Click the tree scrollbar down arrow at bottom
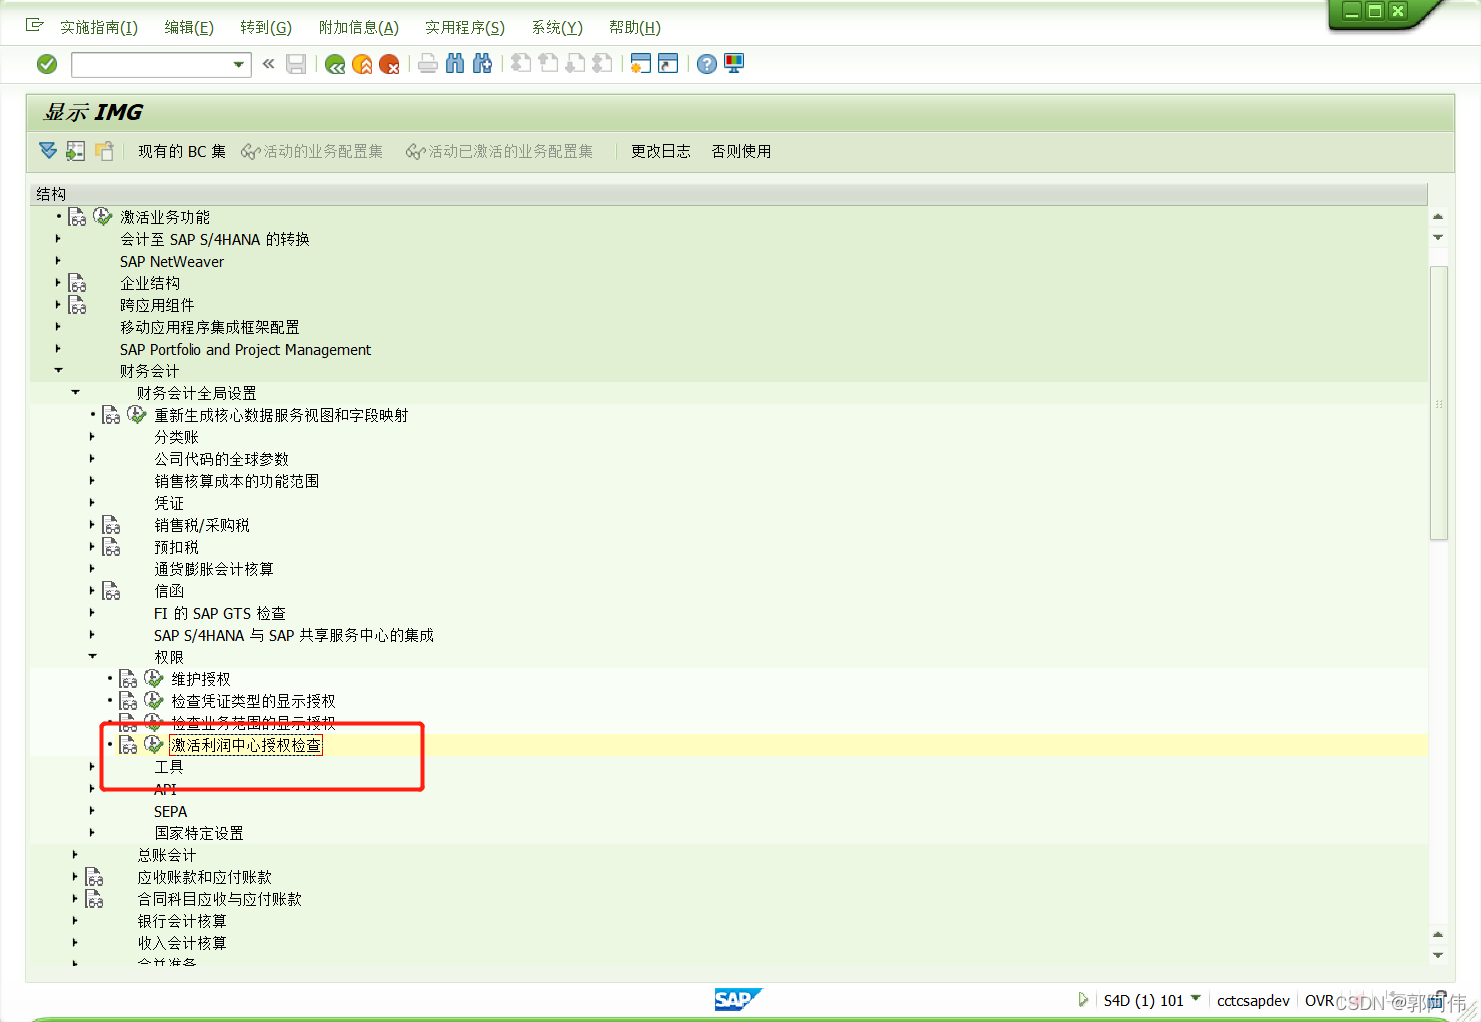This screenshot has height=1022, width=1481. [1438, 955]
